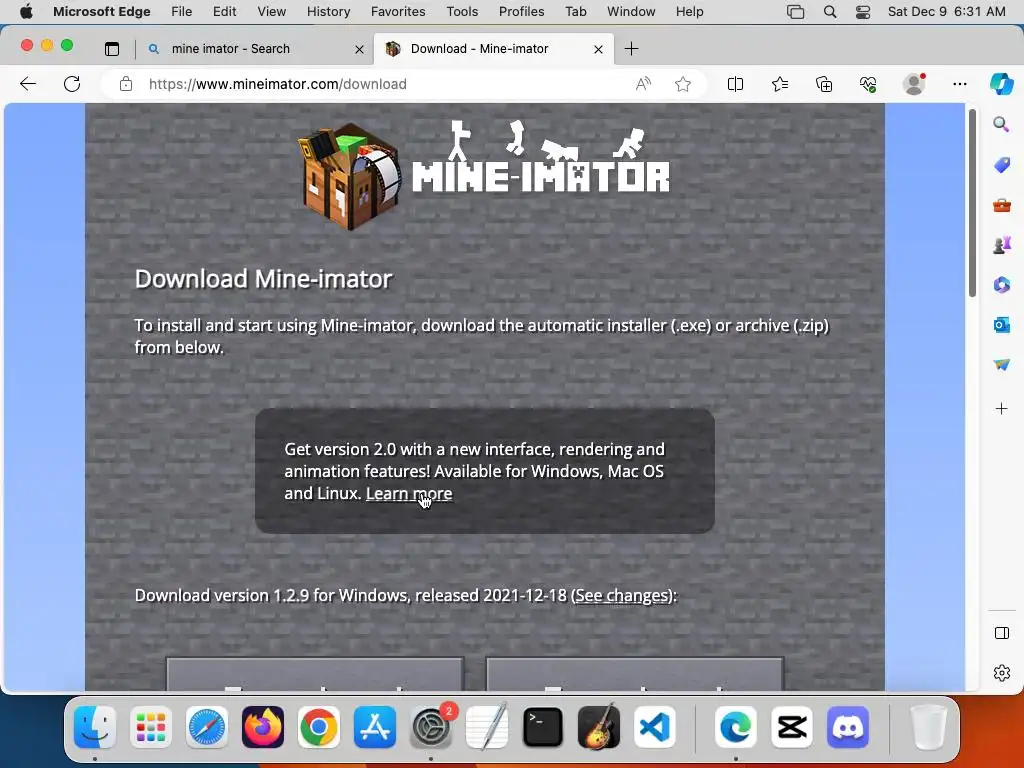Toggle the sidebar visibility icon

[1002, 633]
